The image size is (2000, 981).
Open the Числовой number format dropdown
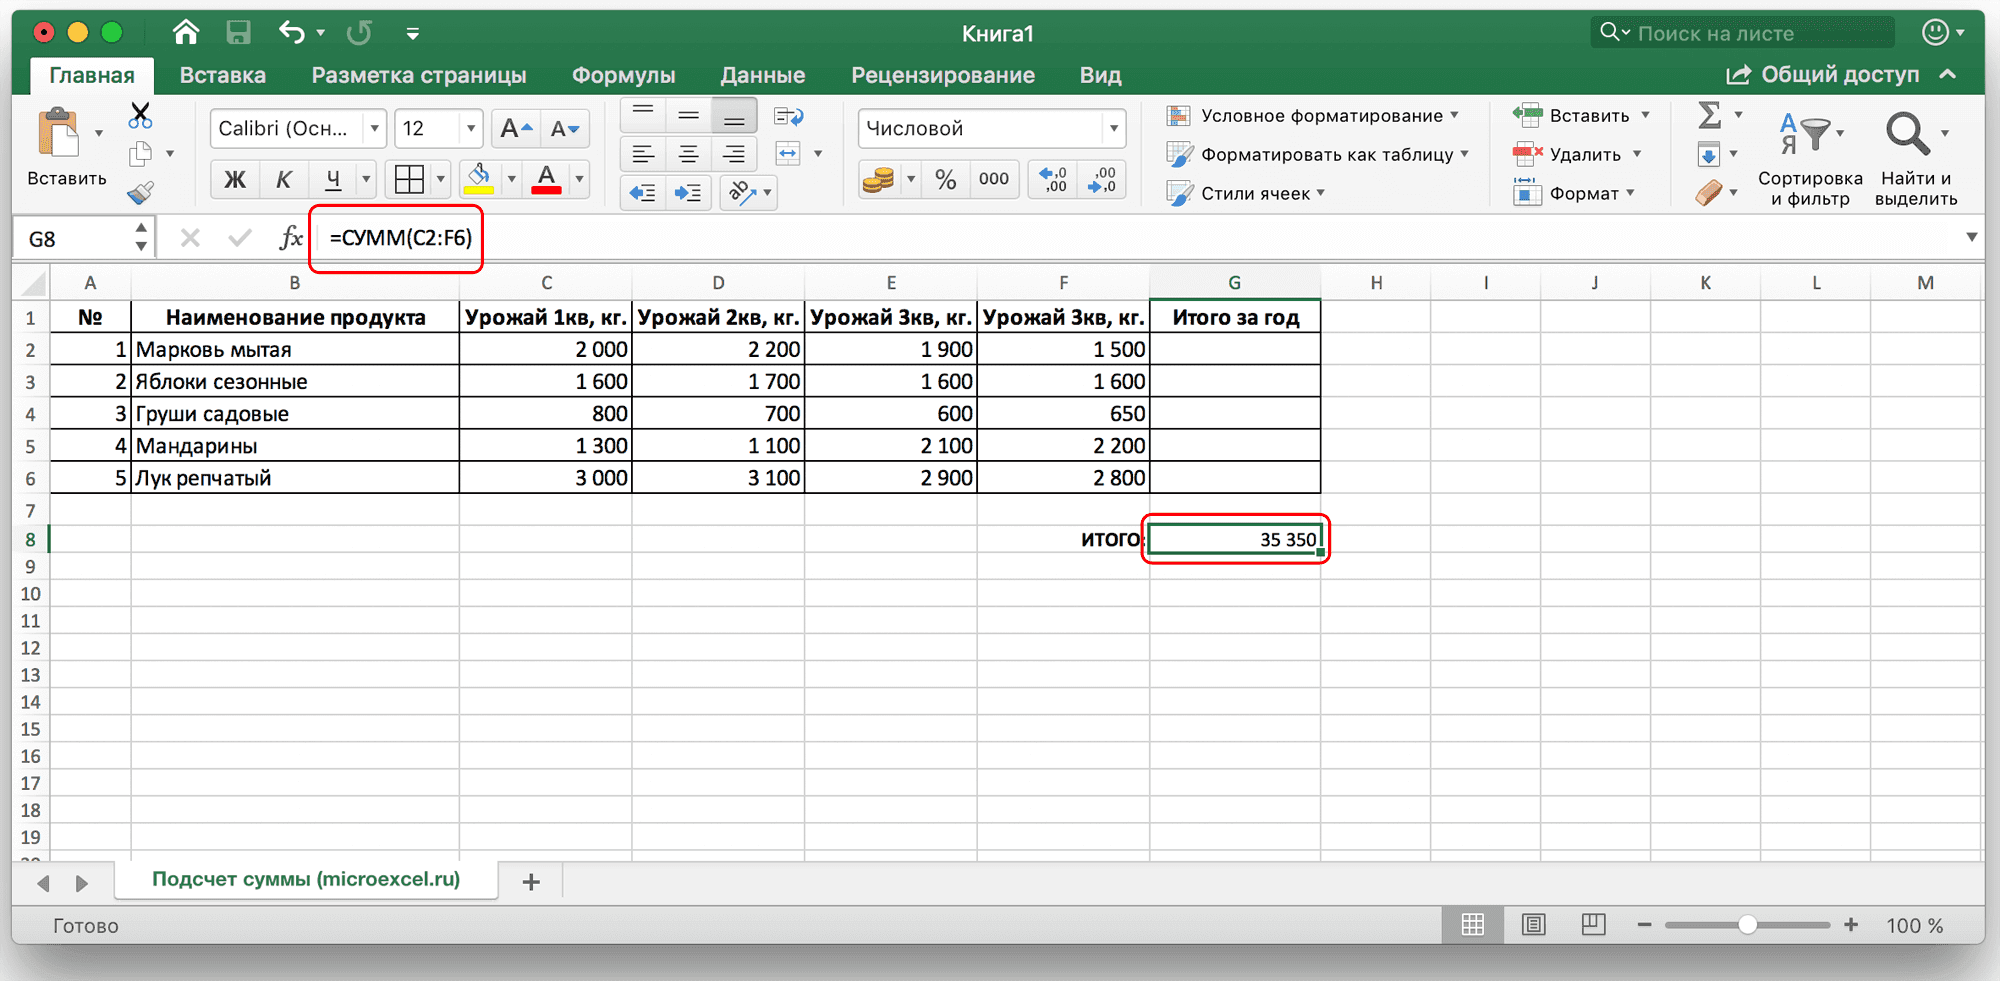click(x=991, y=128)
